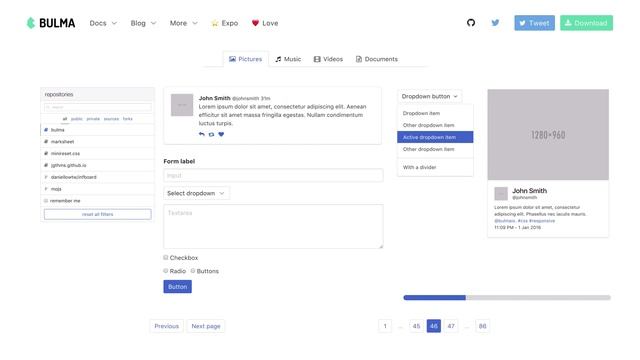Tick the Checkbox option

(x=166, y=258)
